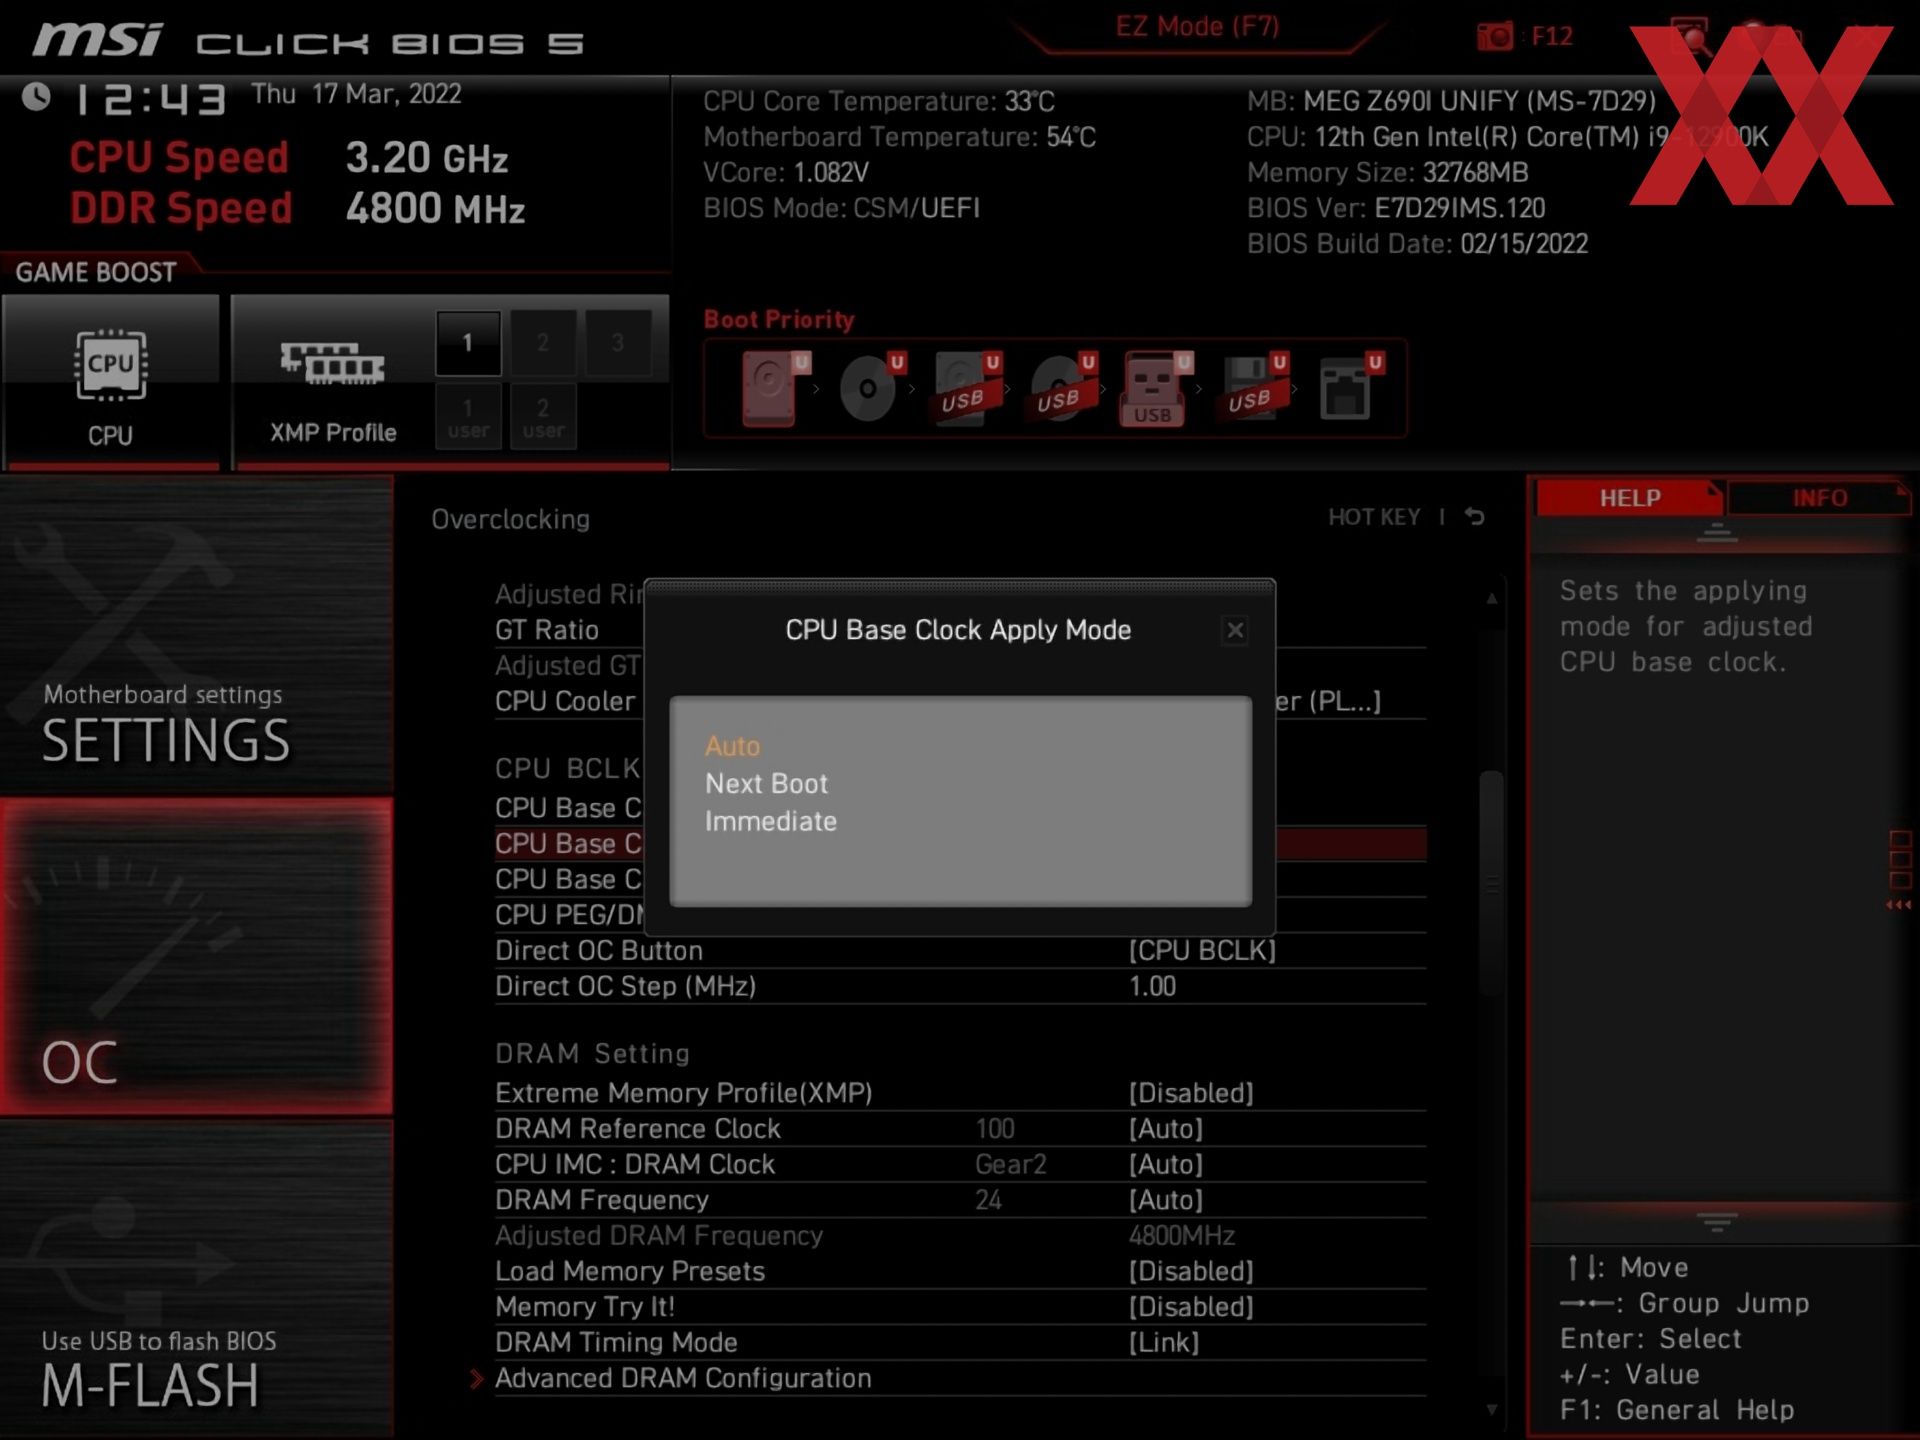Switch to EZ Mode (F7)

tap(1197, 26)
